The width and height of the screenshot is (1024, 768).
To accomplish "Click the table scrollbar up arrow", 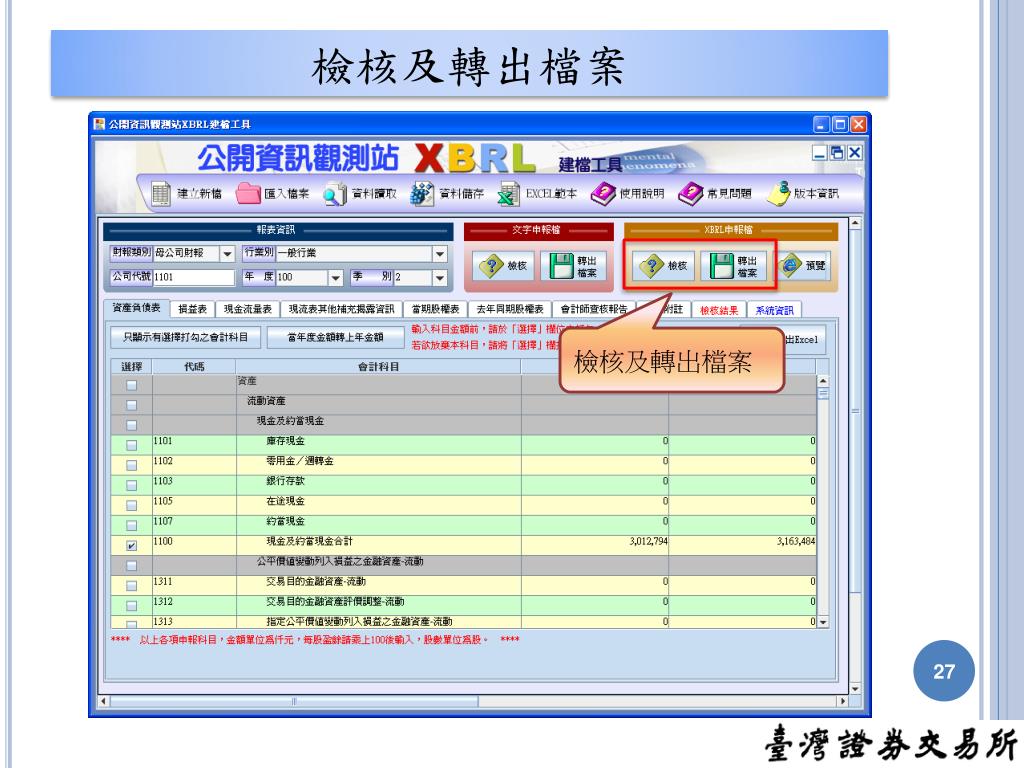I will 823,381.
